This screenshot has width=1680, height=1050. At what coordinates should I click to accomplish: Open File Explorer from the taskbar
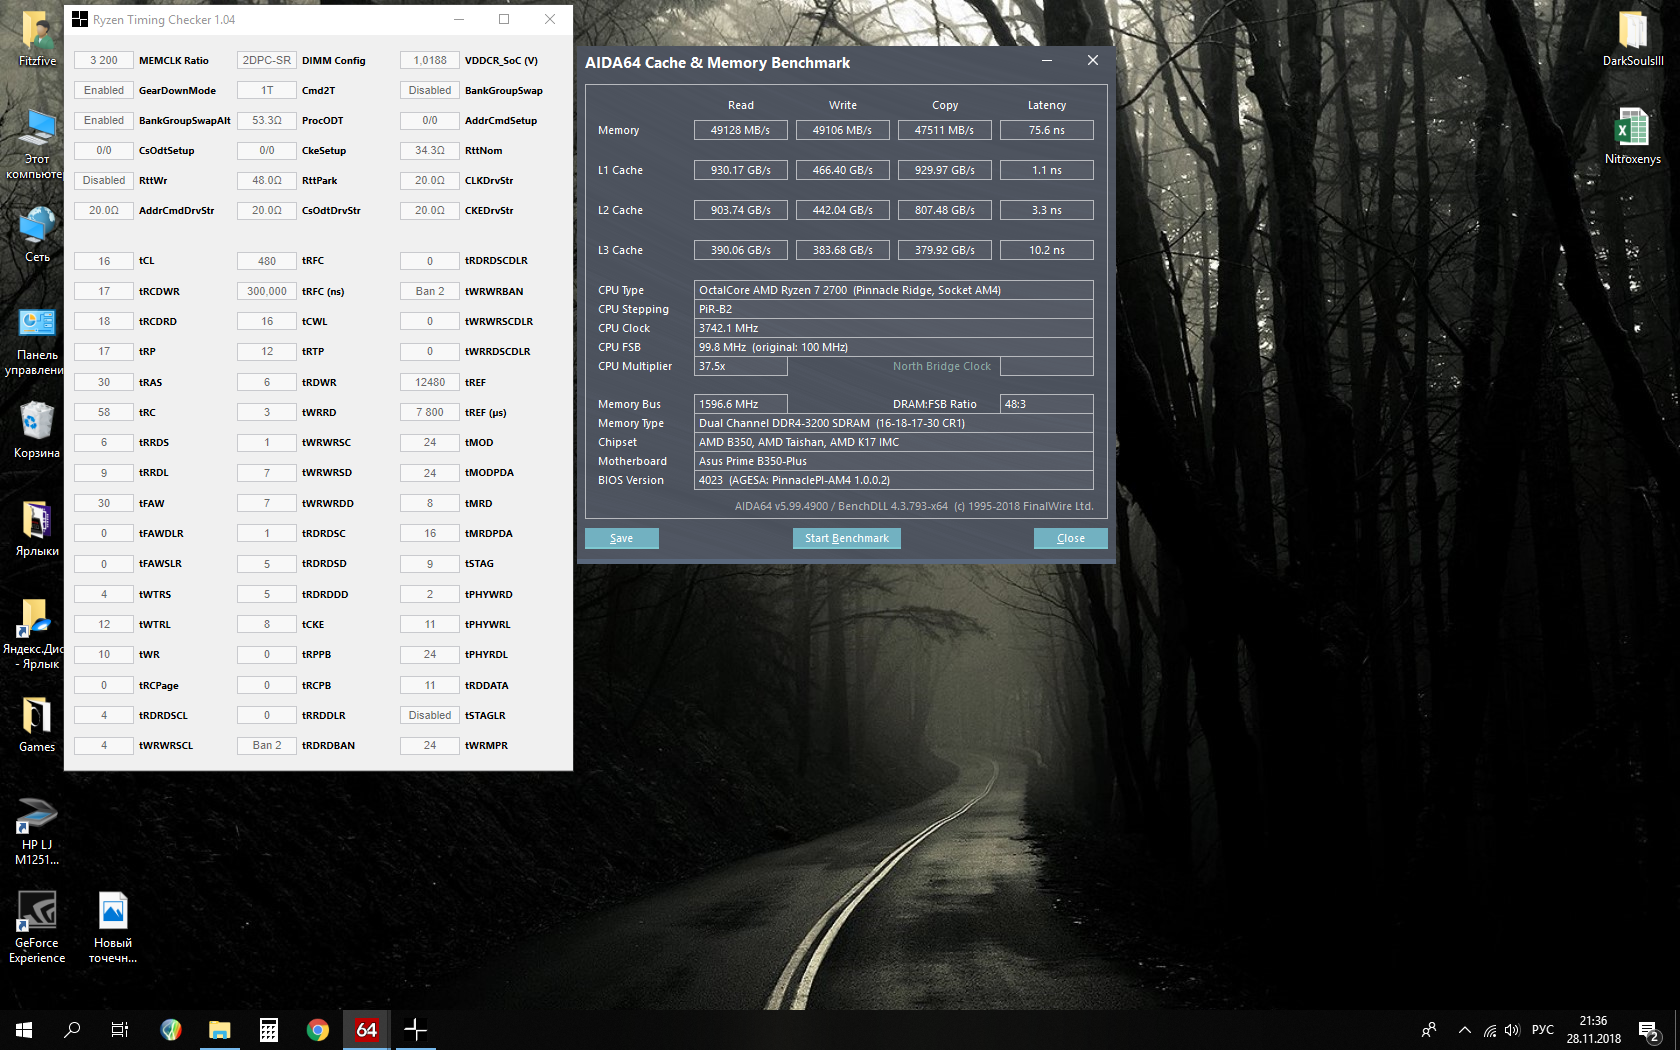[220, 1030]
